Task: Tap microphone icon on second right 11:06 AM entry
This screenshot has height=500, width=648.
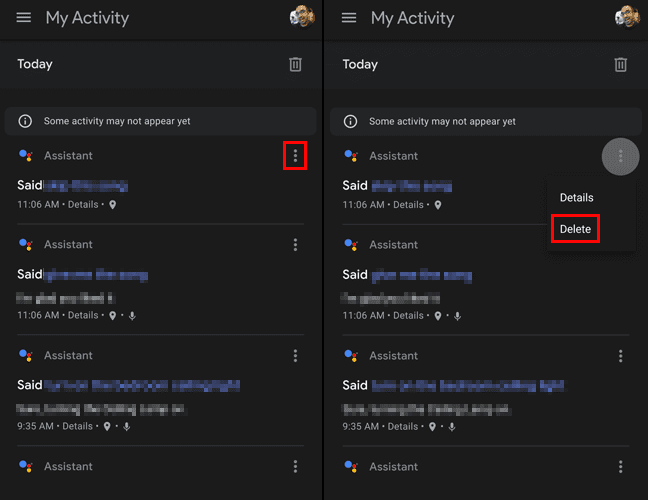Action: (x=457, y=316)
